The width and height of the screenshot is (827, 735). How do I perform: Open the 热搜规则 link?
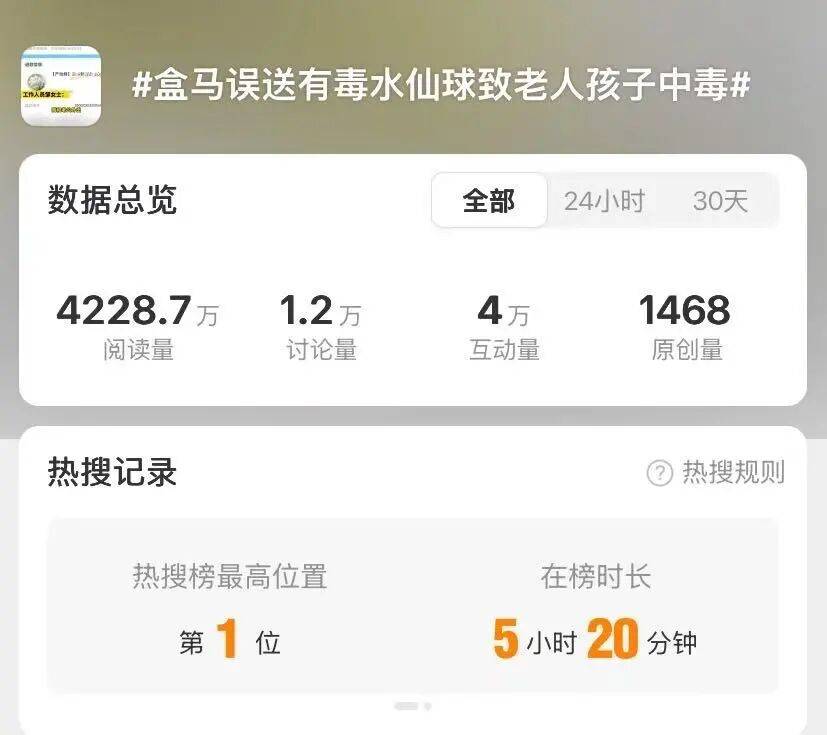pyautogui.click(x=734, y=472)
